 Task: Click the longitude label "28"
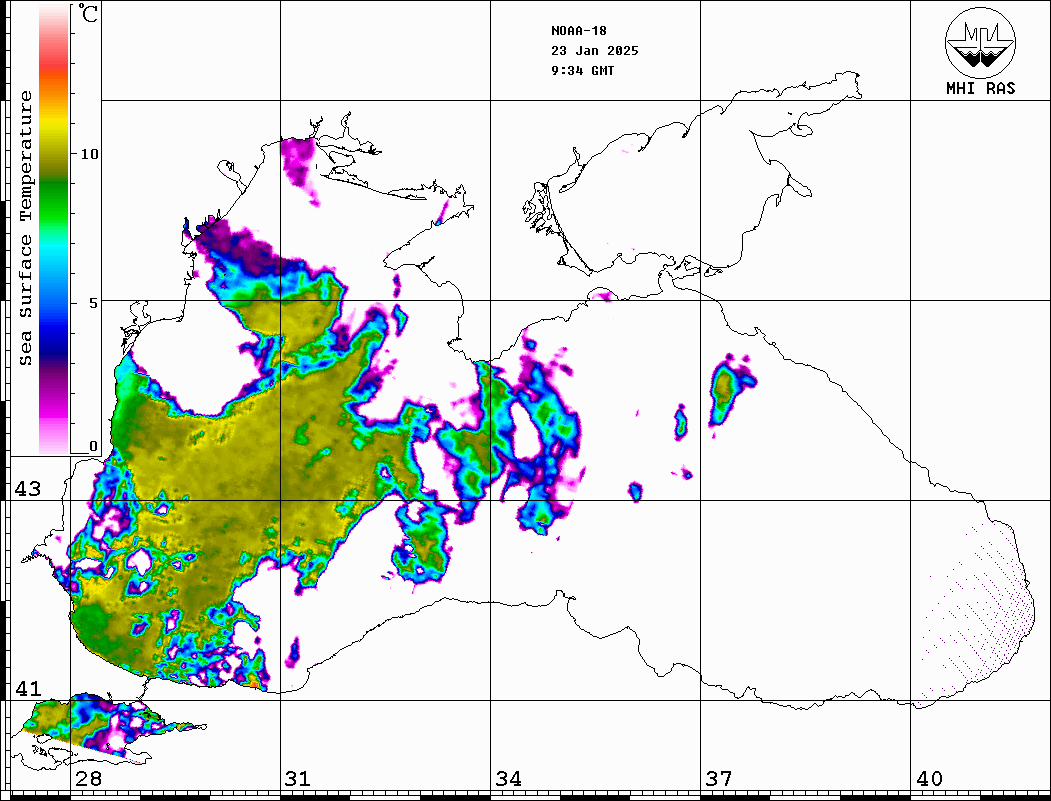(x=88, y=778)
